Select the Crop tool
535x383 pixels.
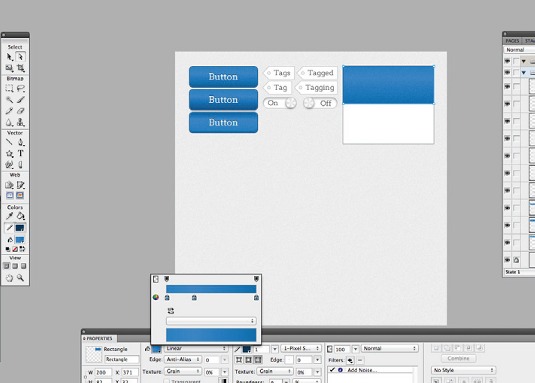pos(21,68)
